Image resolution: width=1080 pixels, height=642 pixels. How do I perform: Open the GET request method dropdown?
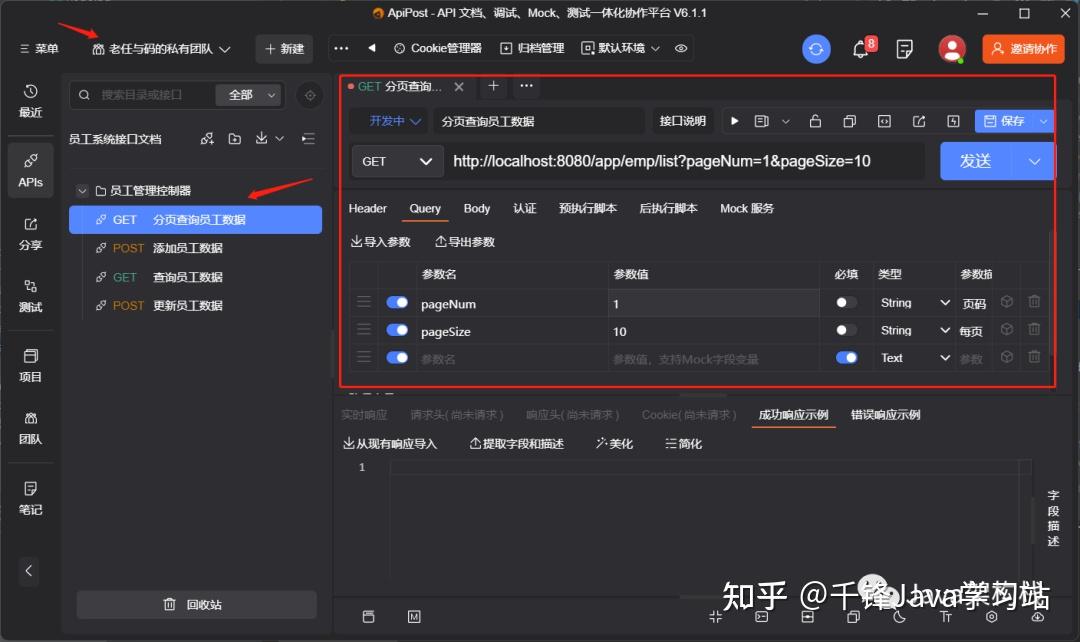[x=396, y=160]
